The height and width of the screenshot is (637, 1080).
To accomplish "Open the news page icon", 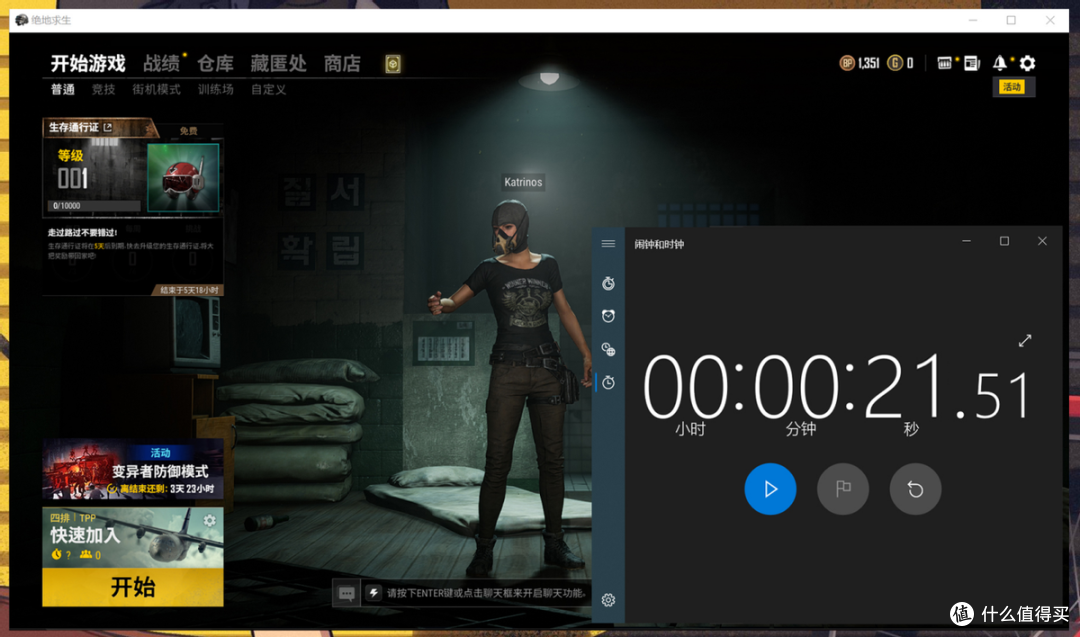I will (x=972, y=63).
